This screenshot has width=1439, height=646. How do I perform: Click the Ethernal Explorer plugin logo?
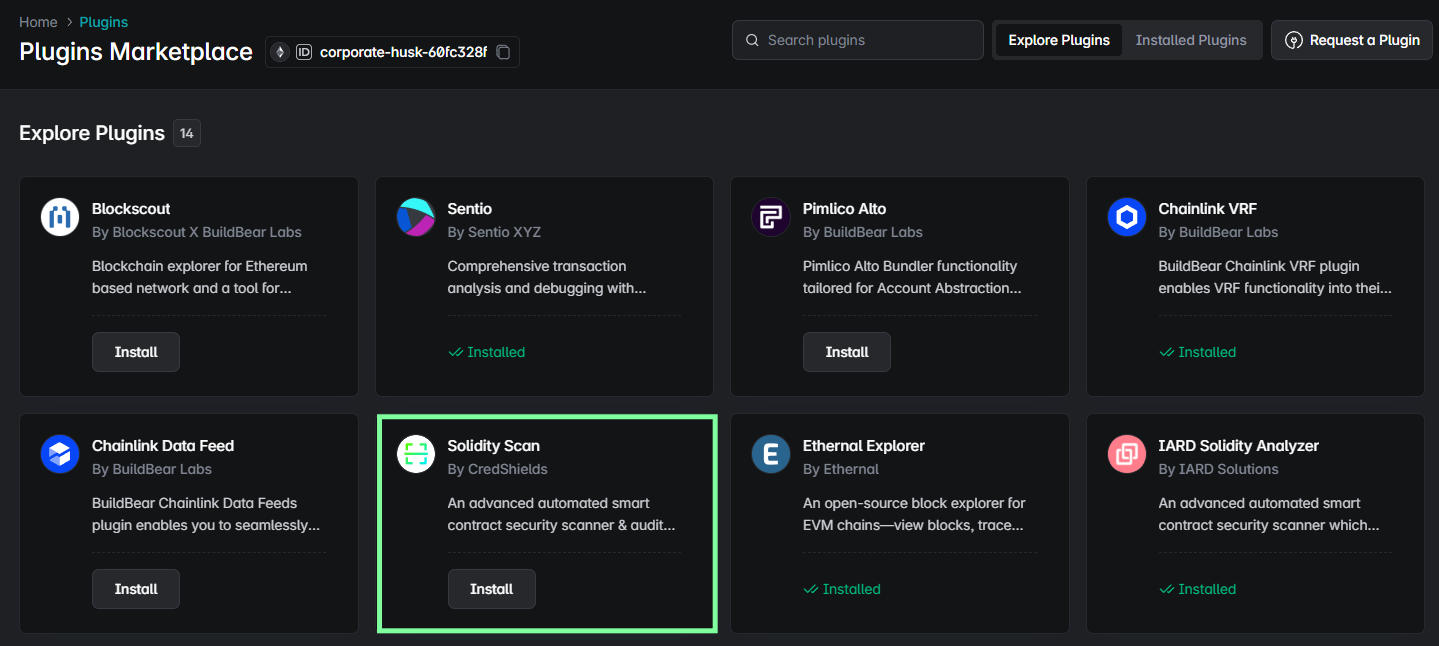click(x=771, y=454)
